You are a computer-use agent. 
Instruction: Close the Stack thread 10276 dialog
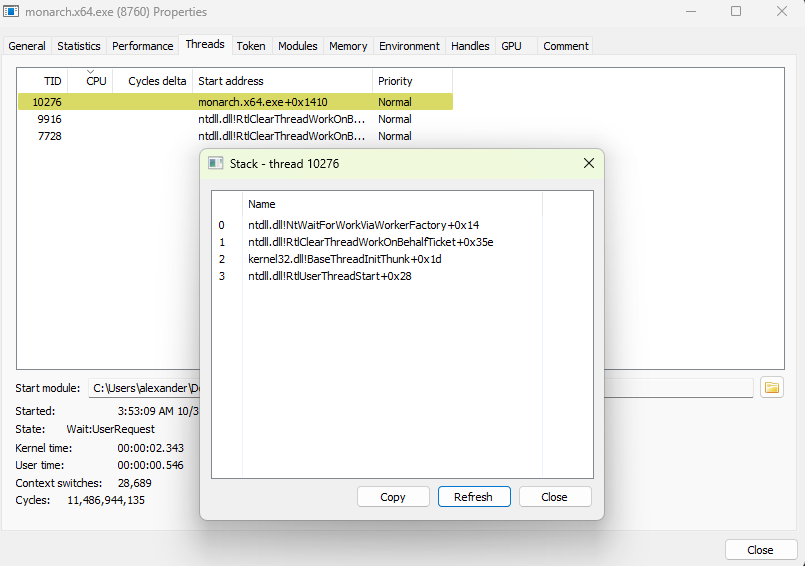tap(588, 163)
